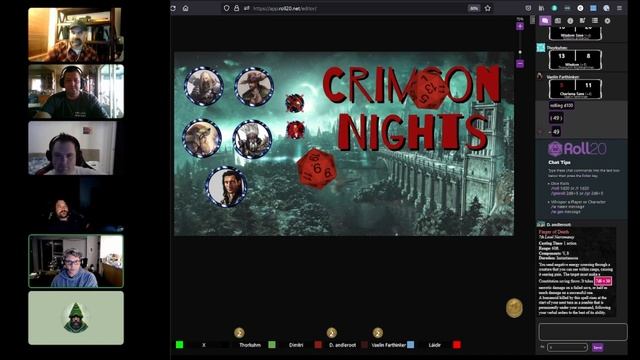
Task: Open the Roll20 Compendium tab
Action: coord(582,21)
